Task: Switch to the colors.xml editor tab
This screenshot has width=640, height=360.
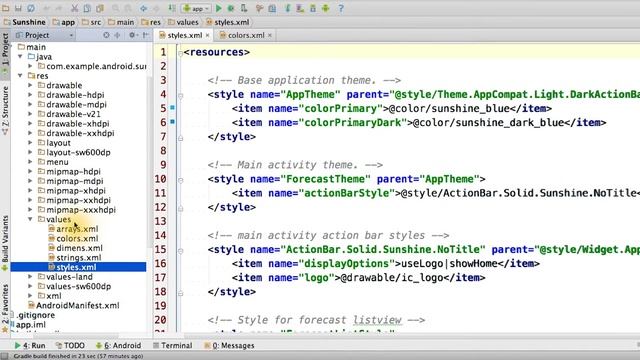Action: coord(246,35)
